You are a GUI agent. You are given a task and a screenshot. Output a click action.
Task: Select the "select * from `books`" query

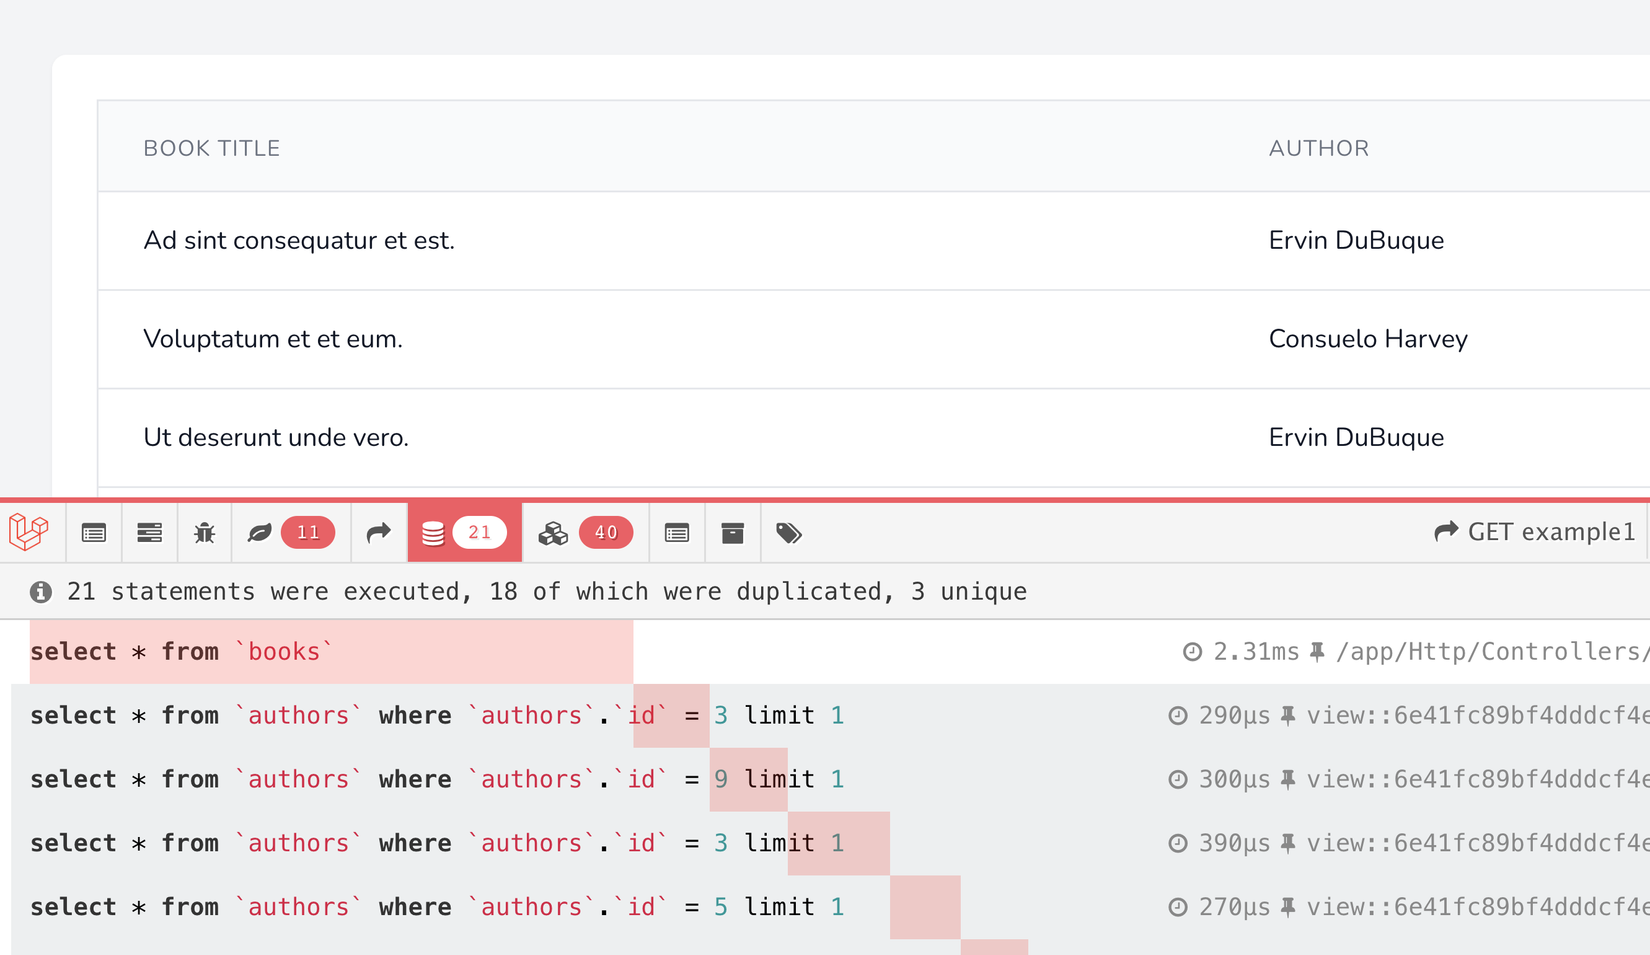tap(181, 652)
